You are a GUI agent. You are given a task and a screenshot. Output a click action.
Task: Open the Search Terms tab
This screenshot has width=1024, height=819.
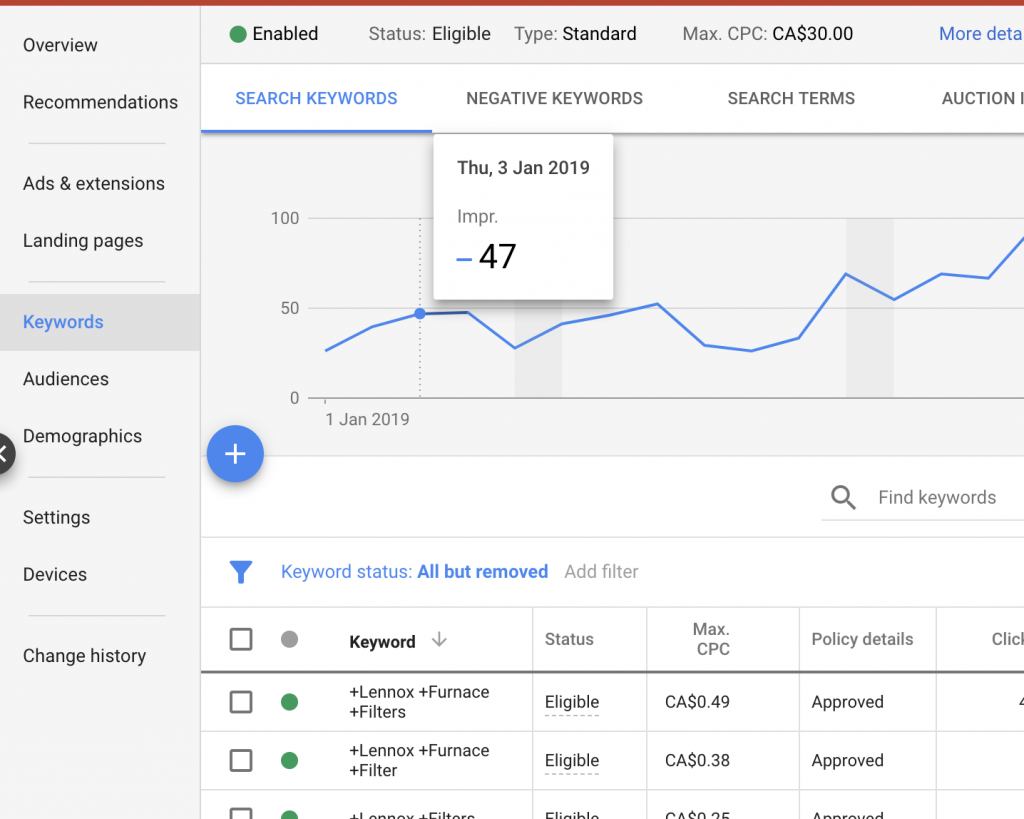coord(791,98)
